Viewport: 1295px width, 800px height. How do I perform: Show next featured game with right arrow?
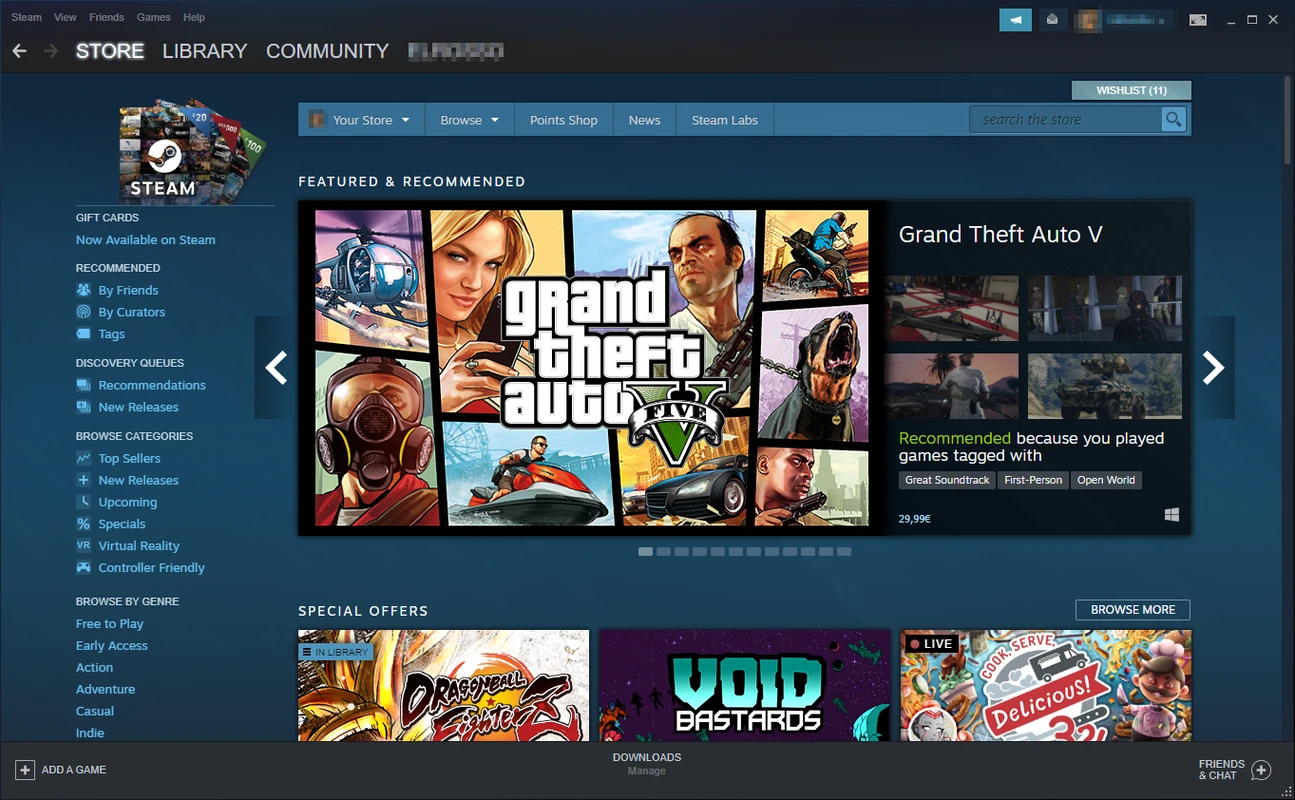coord(1213,368)
